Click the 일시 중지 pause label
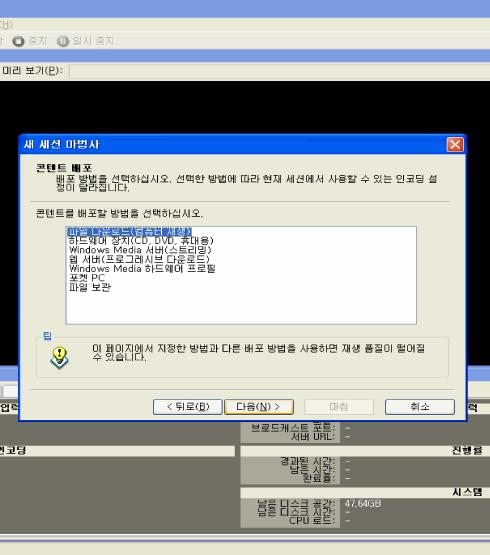The height and width of the screenshot is (555, 490). tap(93, 41)
